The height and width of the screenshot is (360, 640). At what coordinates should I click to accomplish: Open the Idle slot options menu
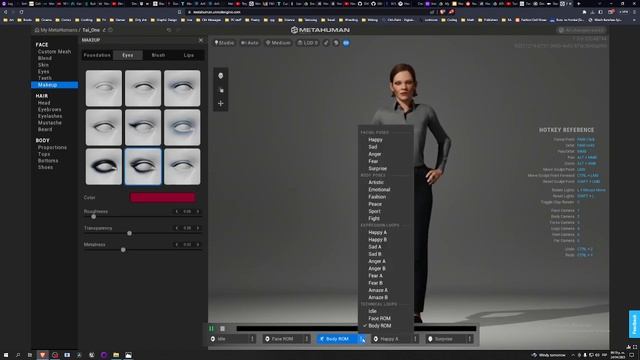(252, 339)
